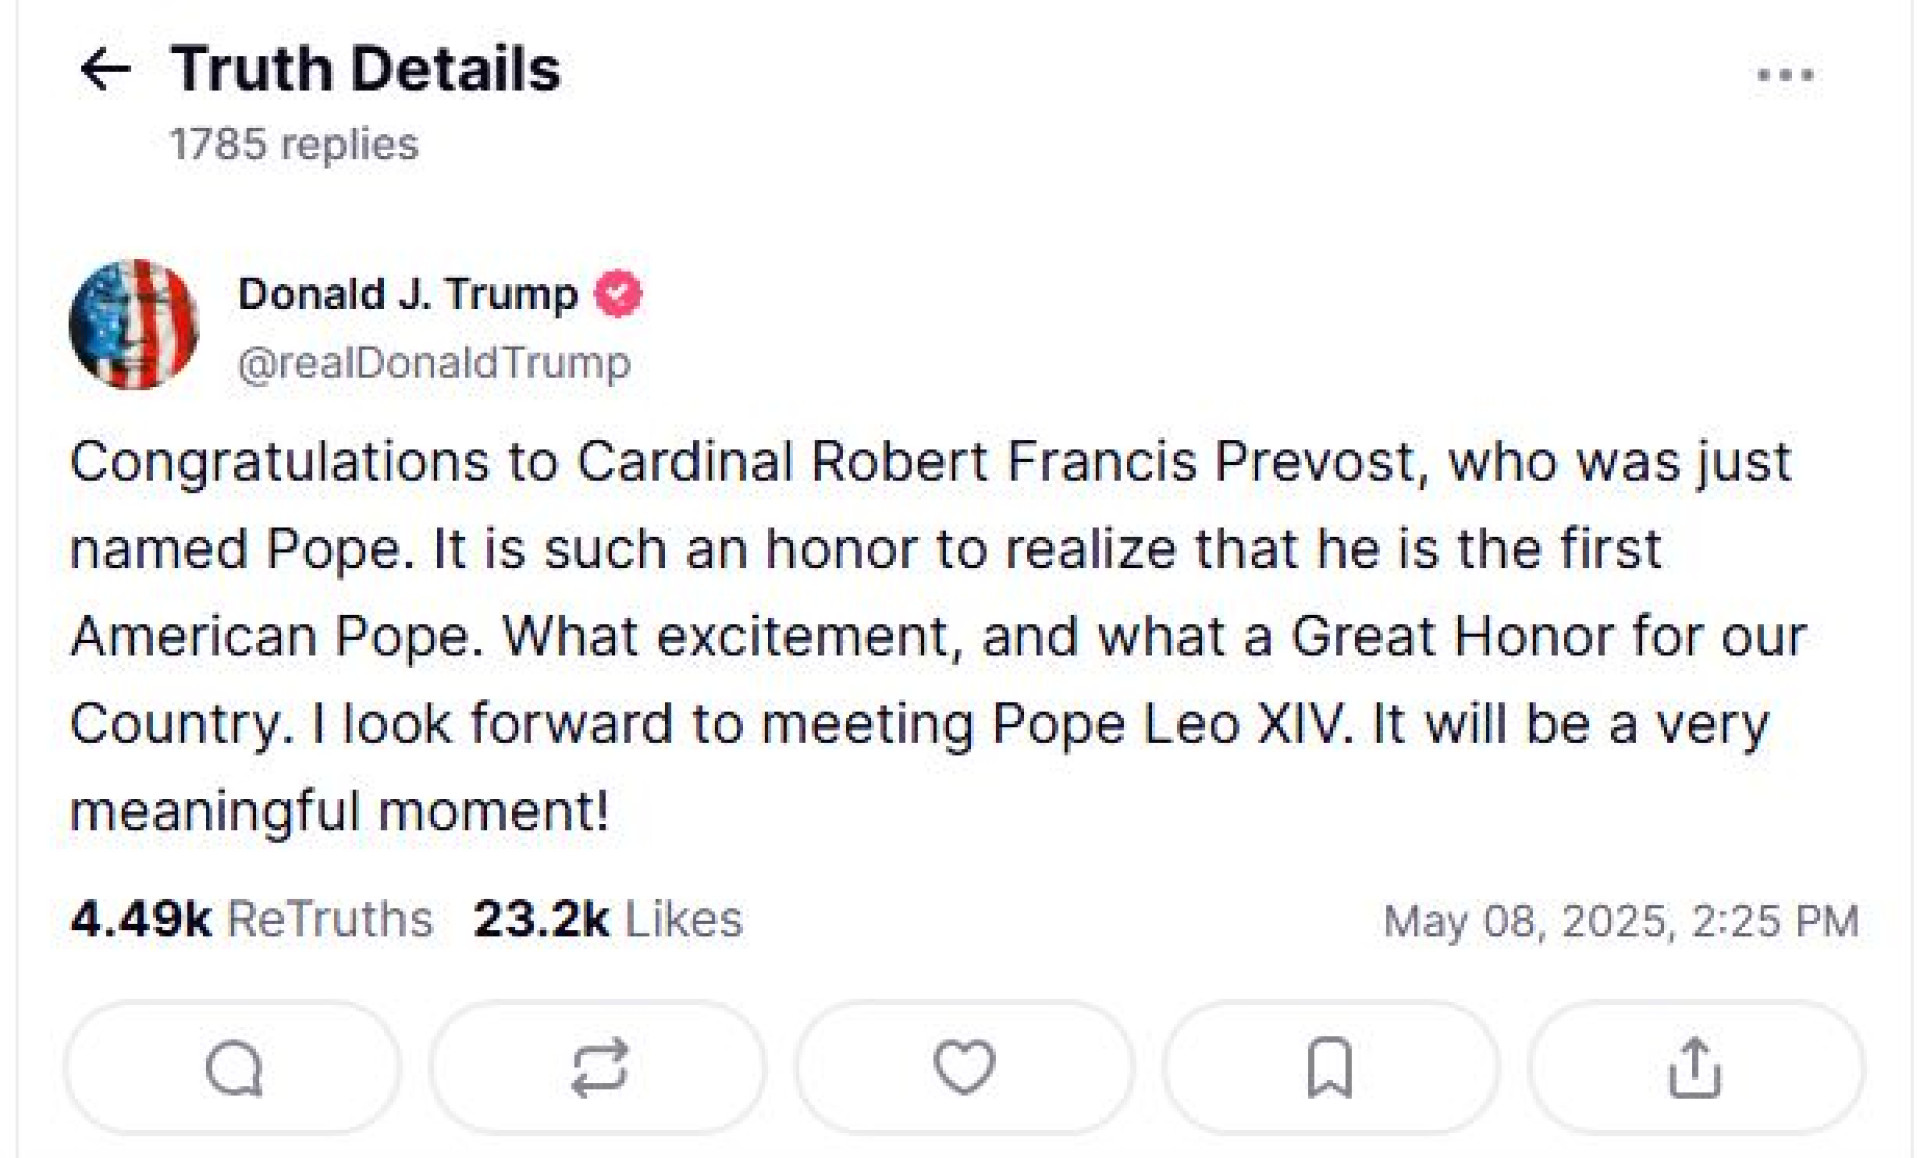Screen dimensions: 1920x1158
Task: Click the Donald J. Trump display name
Action: pyautogui.click(x=407, y=295)
